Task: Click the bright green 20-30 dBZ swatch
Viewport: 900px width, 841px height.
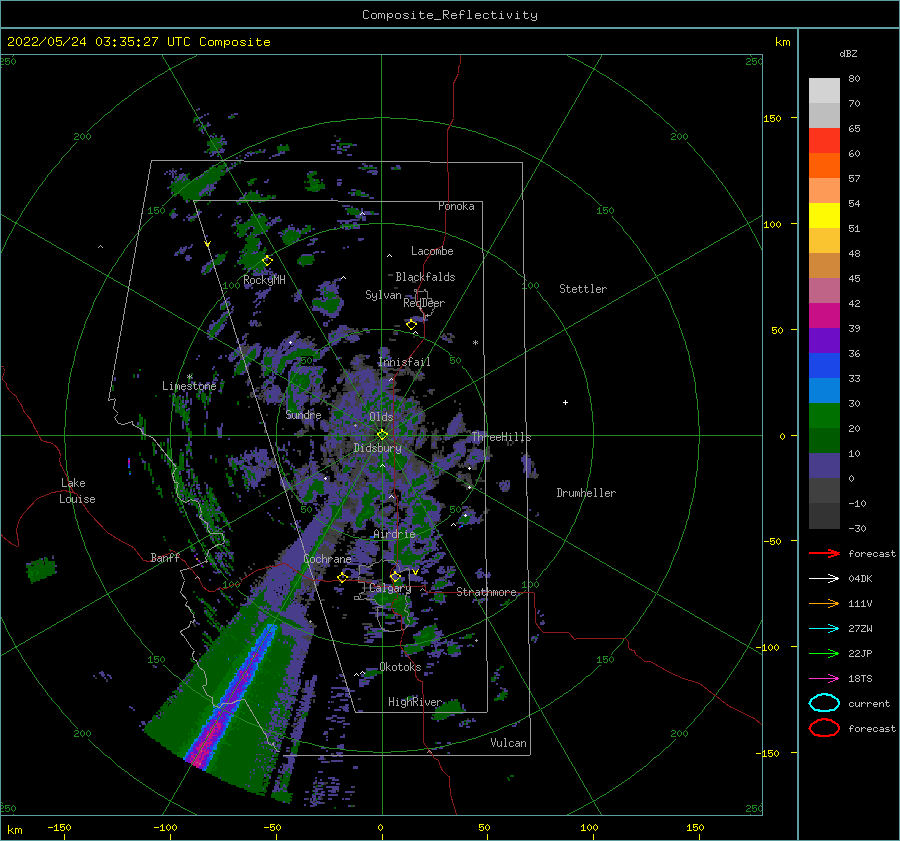Action: point(824,416)
